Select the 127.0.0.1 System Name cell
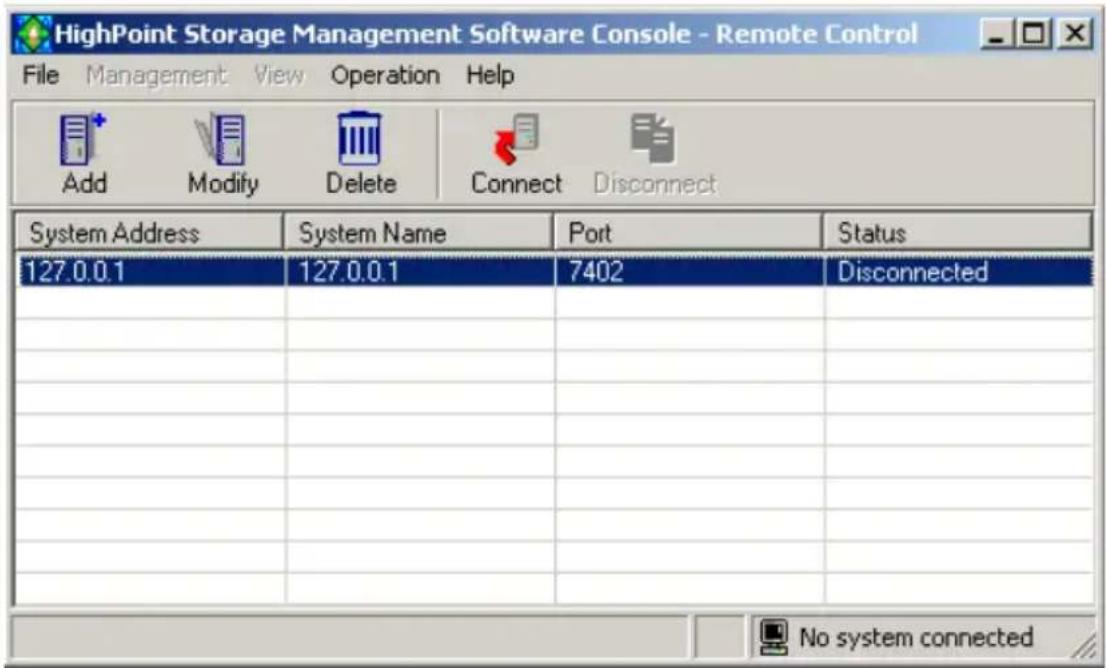The height and width of the screenshot is (668, 1106). (420, 272)
